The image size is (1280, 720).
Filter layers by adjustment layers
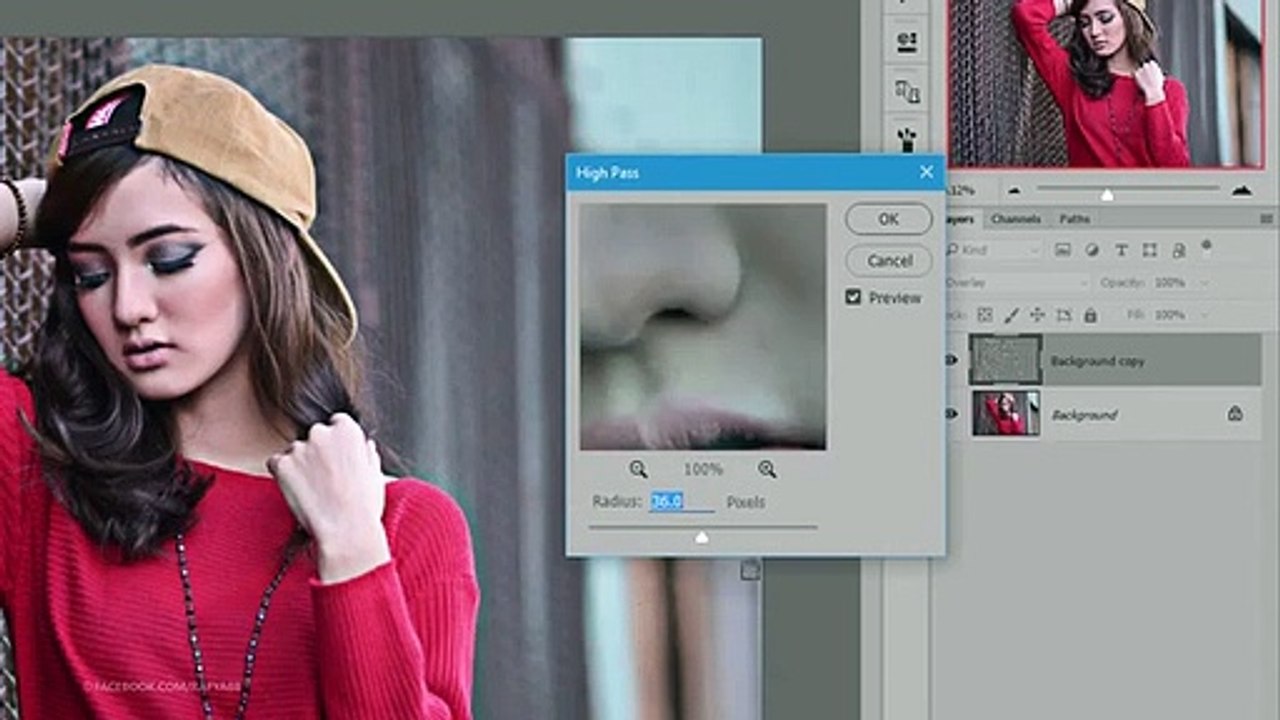[x=1091, y=250]
